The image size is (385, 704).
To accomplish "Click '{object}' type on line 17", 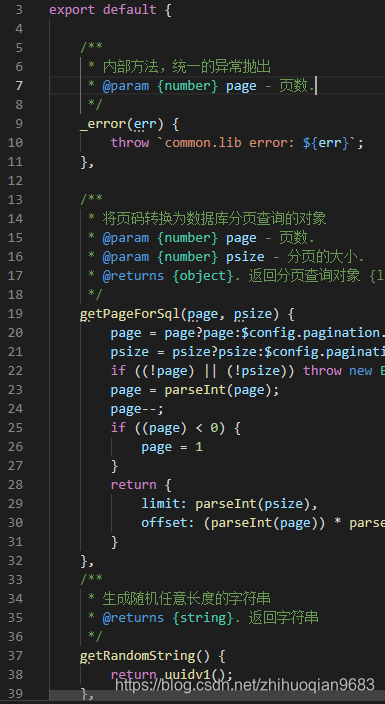I will tap(203, 275).
